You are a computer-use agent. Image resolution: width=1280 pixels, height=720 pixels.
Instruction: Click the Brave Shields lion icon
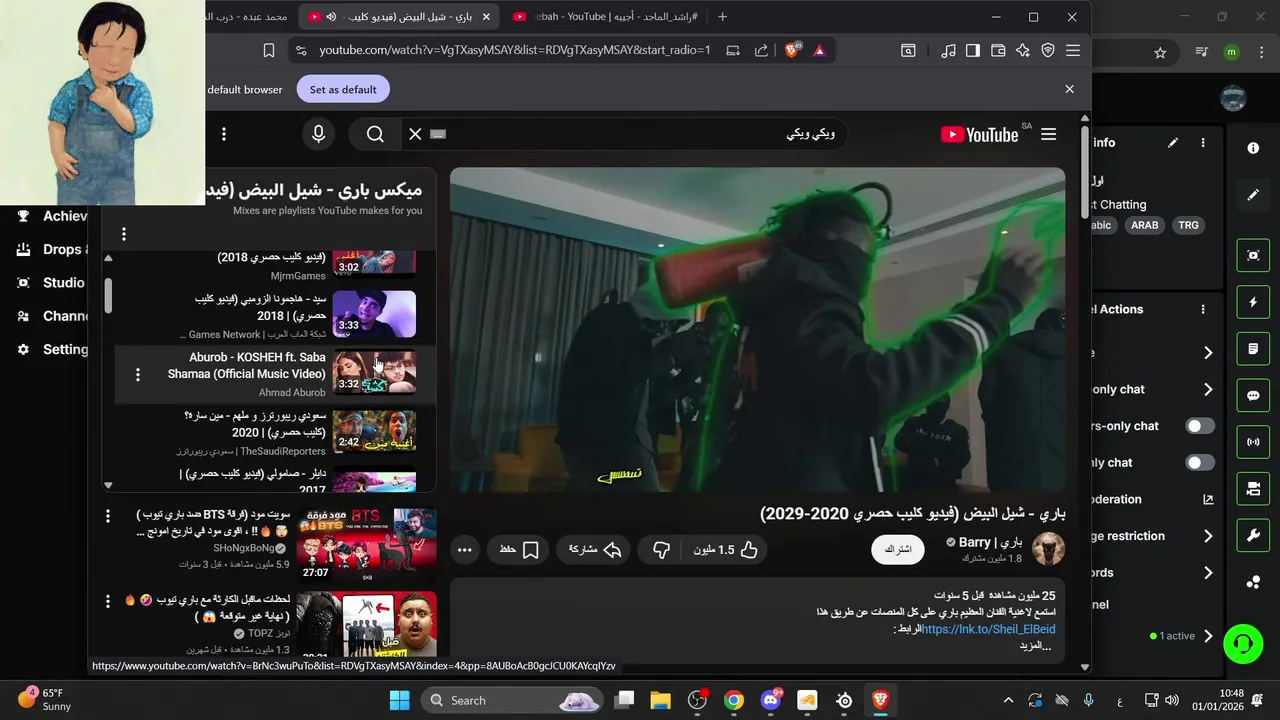[792, 50]
